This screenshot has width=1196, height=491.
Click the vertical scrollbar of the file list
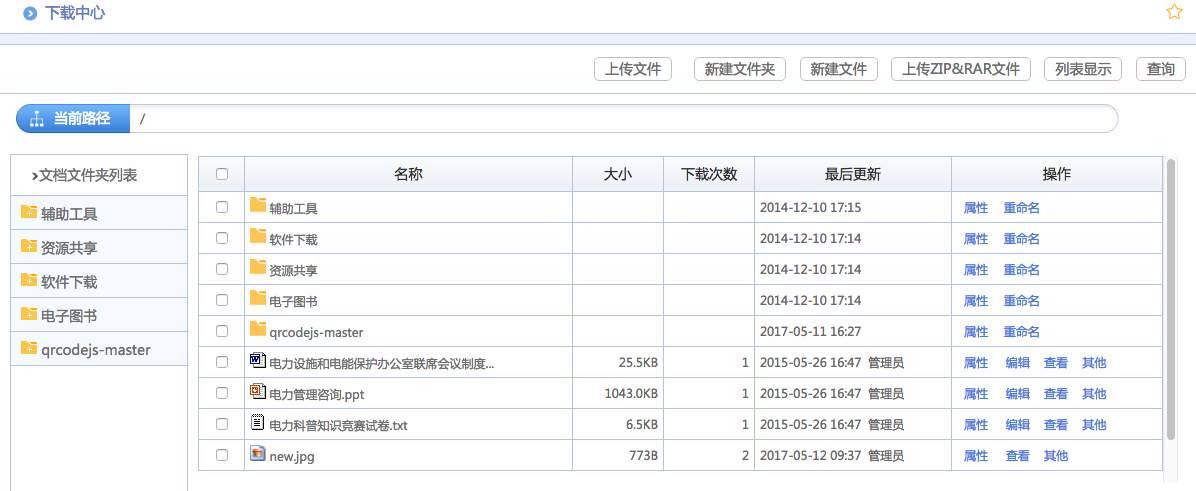pyautogui.click(x=1170, y=300)
